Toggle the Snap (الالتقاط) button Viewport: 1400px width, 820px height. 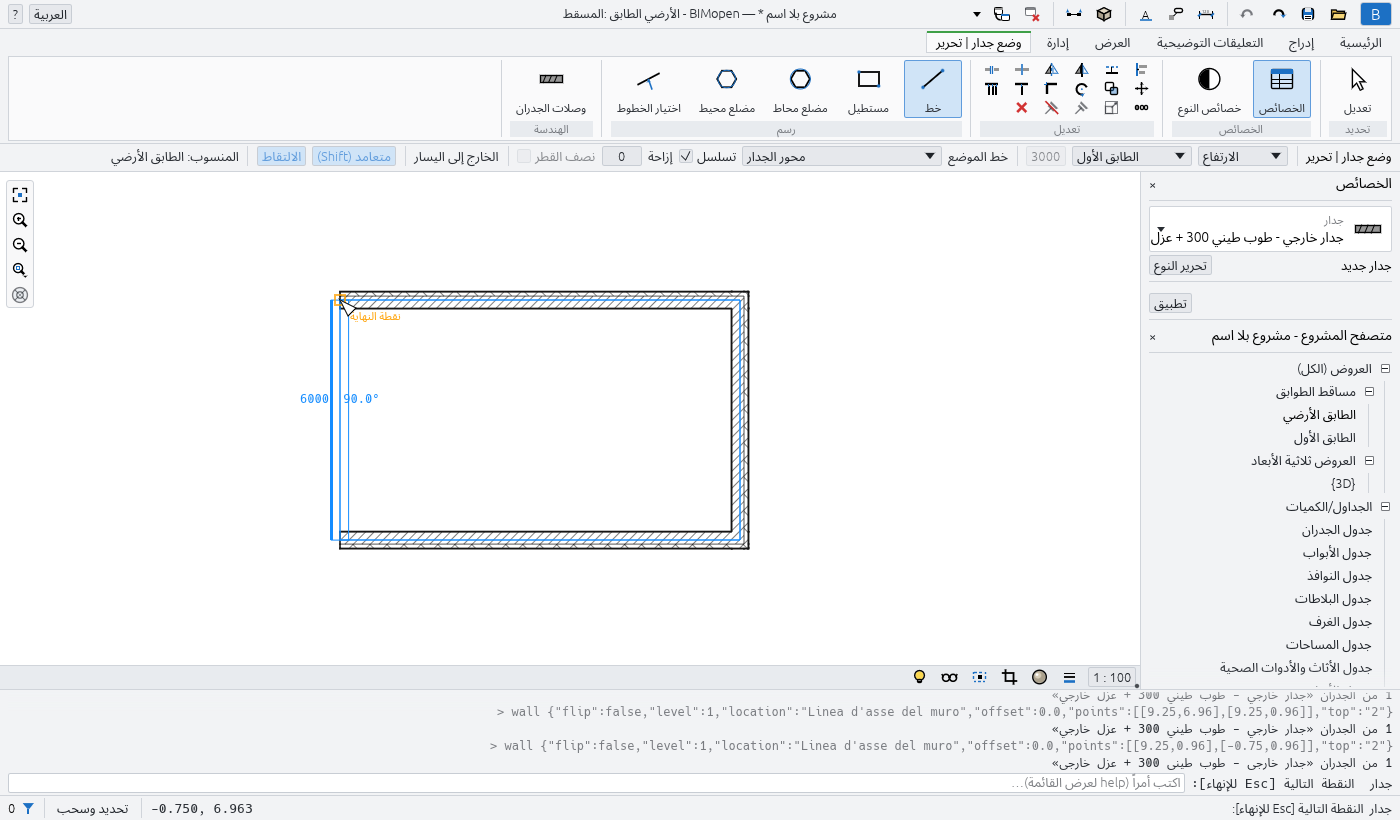pyautogui.click(x=282, y=156)
